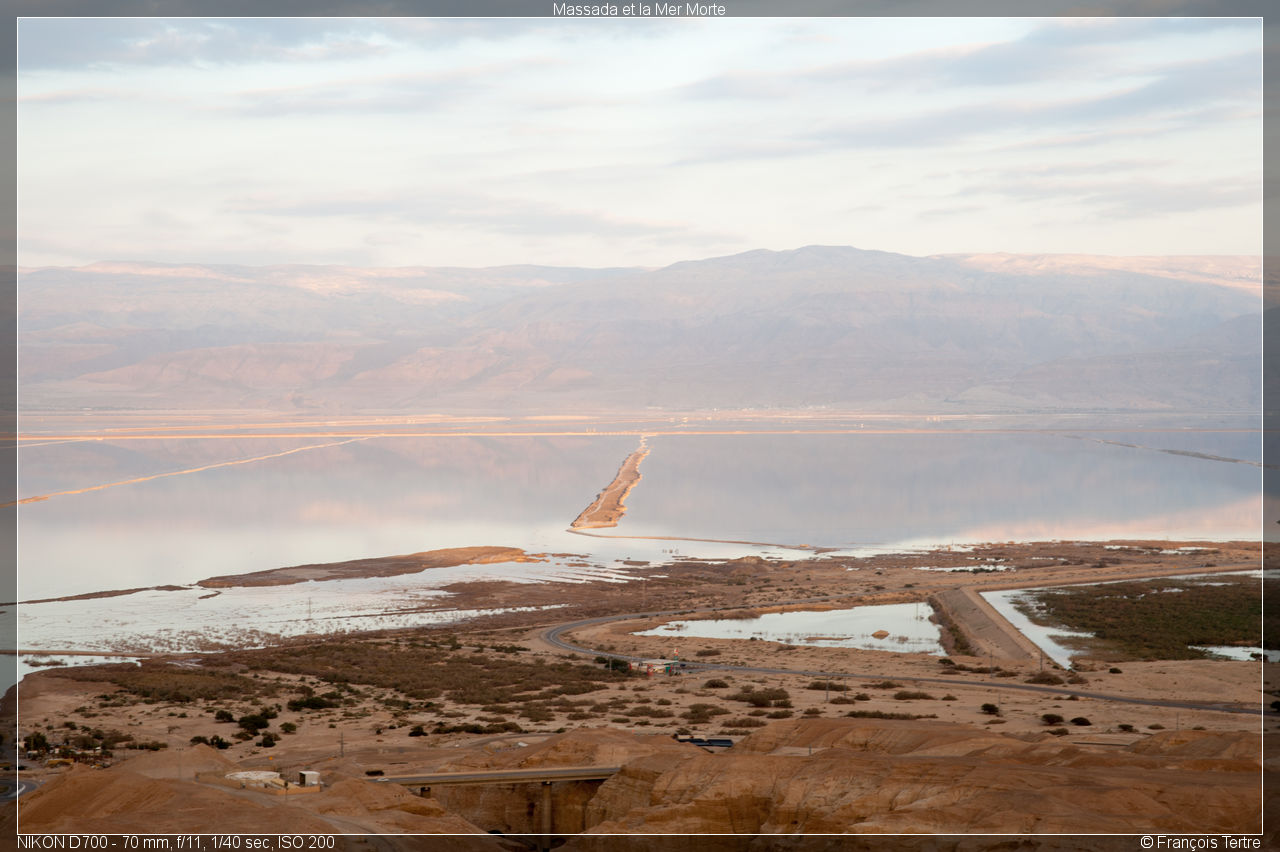Click the NIKON D700 EXIF caption text

point(176,842)
